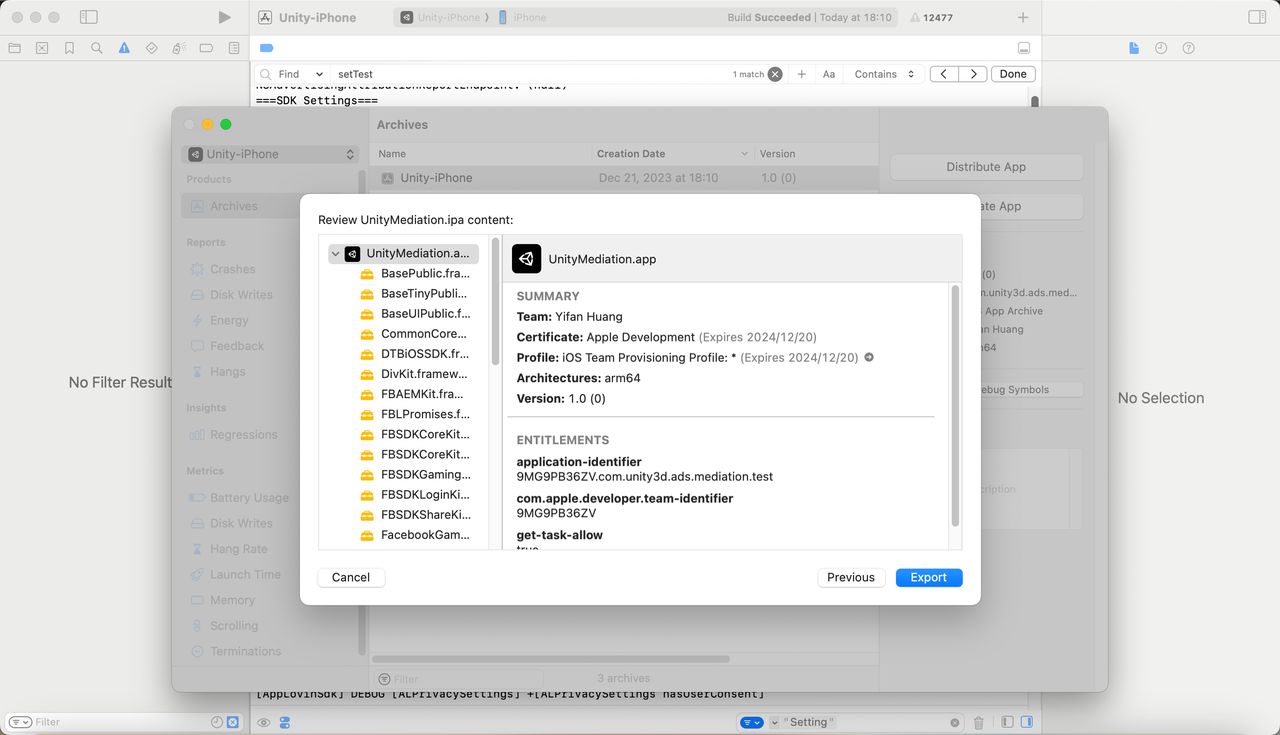Open navigator filter options dropdown
Image resolution: width=1280 pixels, height=735 pixels.
pos(20,722)
